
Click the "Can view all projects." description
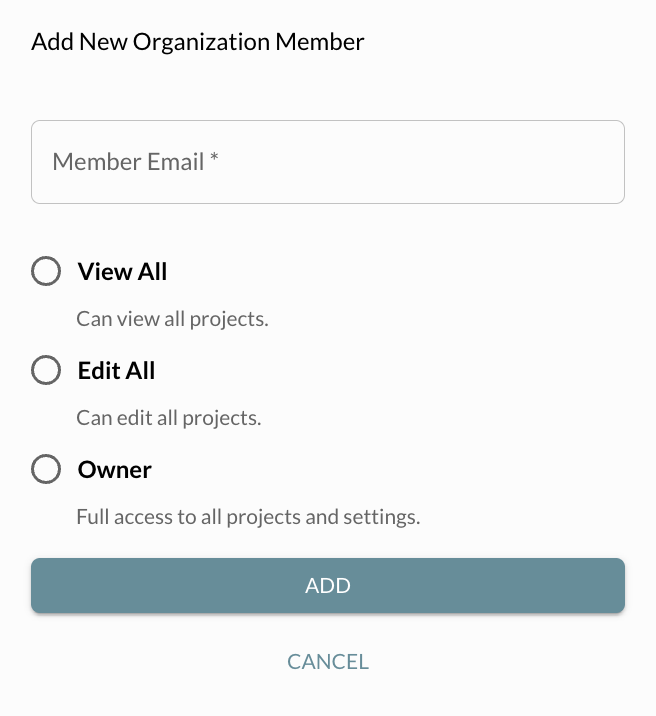pyautogui.click(x=173, y=320)
